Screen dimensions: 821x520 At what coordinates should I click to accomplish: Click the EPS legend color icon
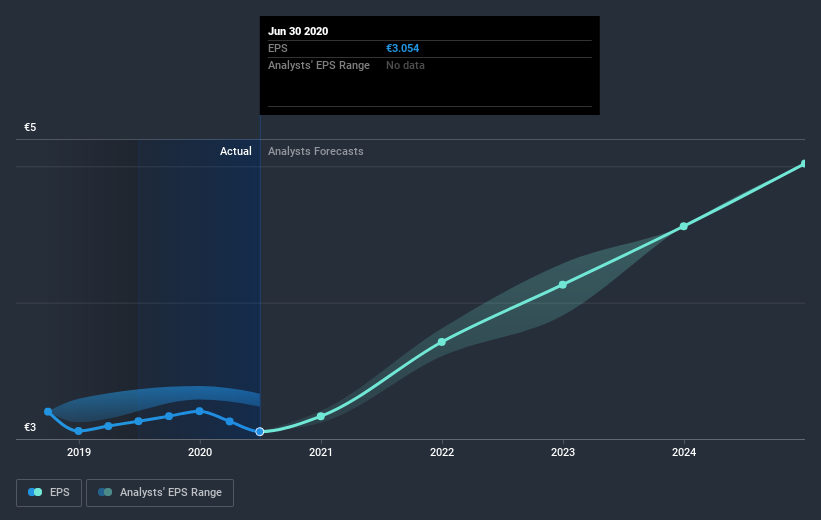pyautogui.click(x=35, y=492)
